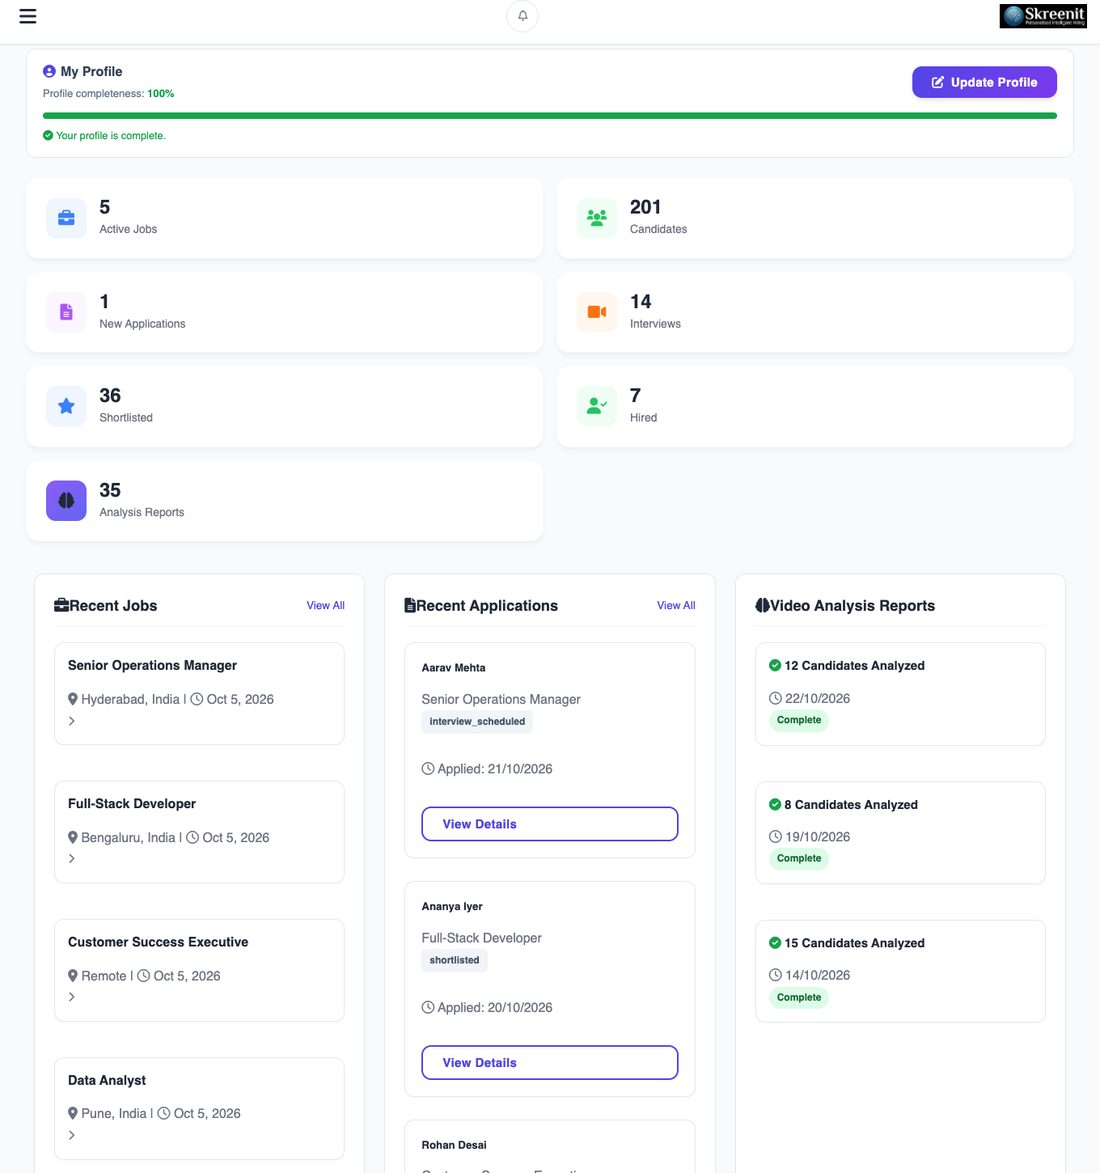This screenshot has height=1173, width=1100.
Task: Expand chevron in Senior Operations Manager job
Action: (72, 721)
